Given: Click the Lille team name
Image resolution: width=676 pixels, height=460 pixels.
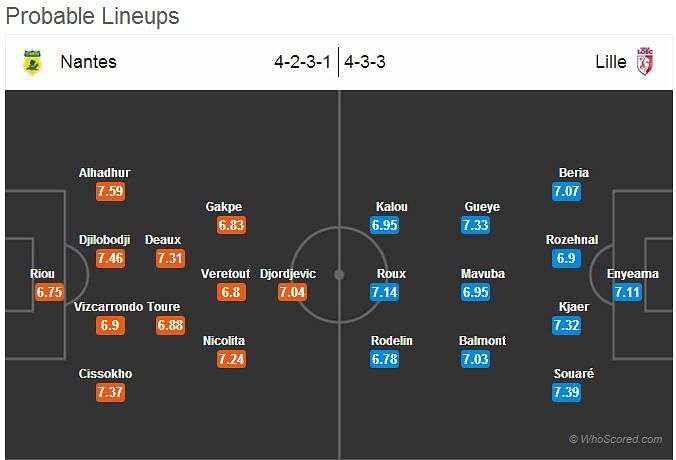Looking at the screenshot, I should (x=610, y=62).
